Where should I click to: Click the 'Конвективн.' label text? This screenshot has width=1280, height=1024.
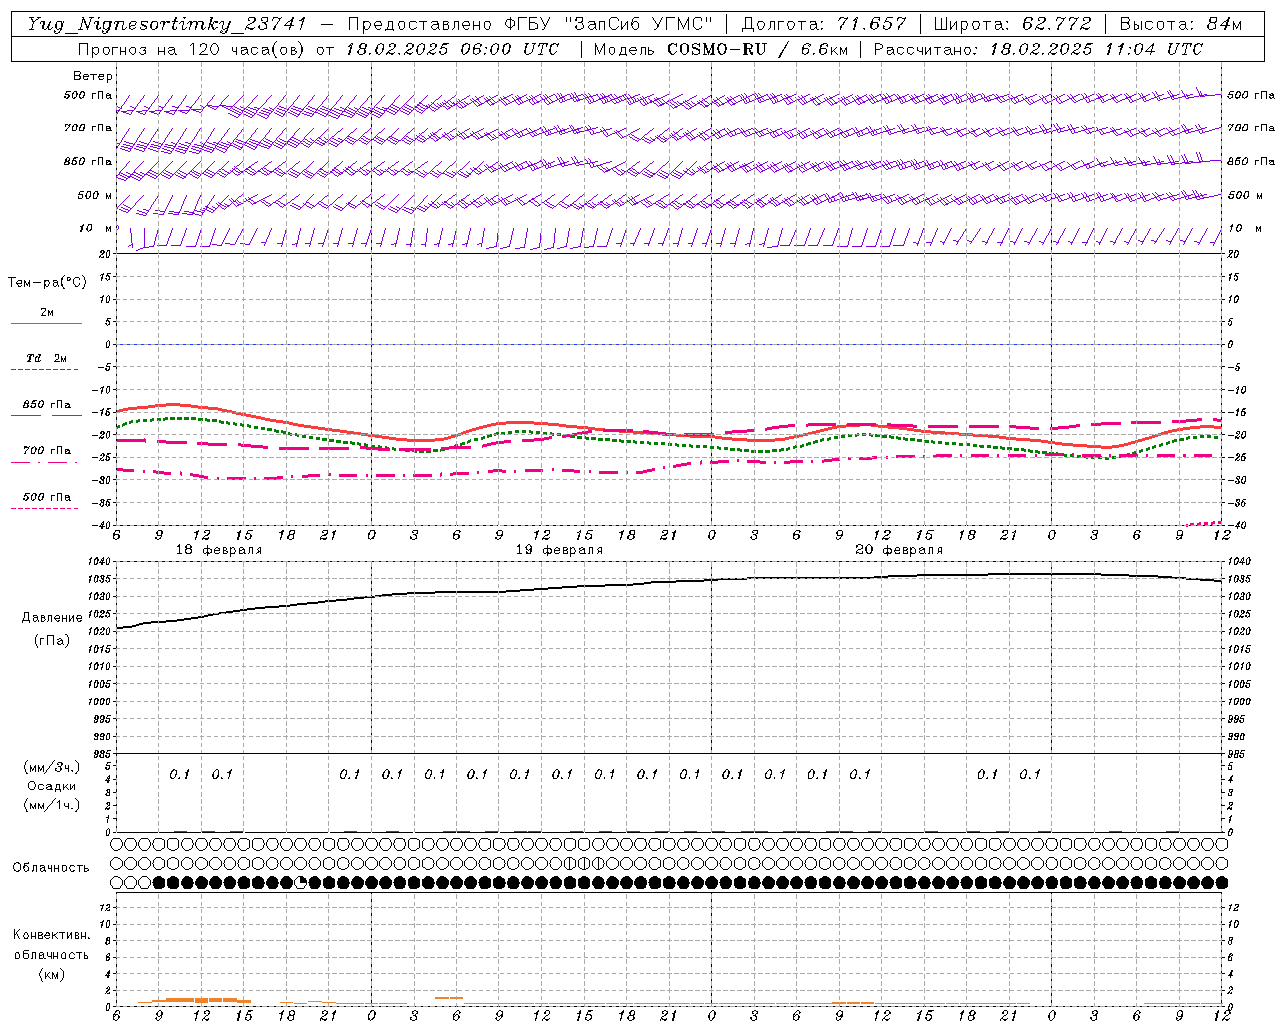[x=52, y=935]
